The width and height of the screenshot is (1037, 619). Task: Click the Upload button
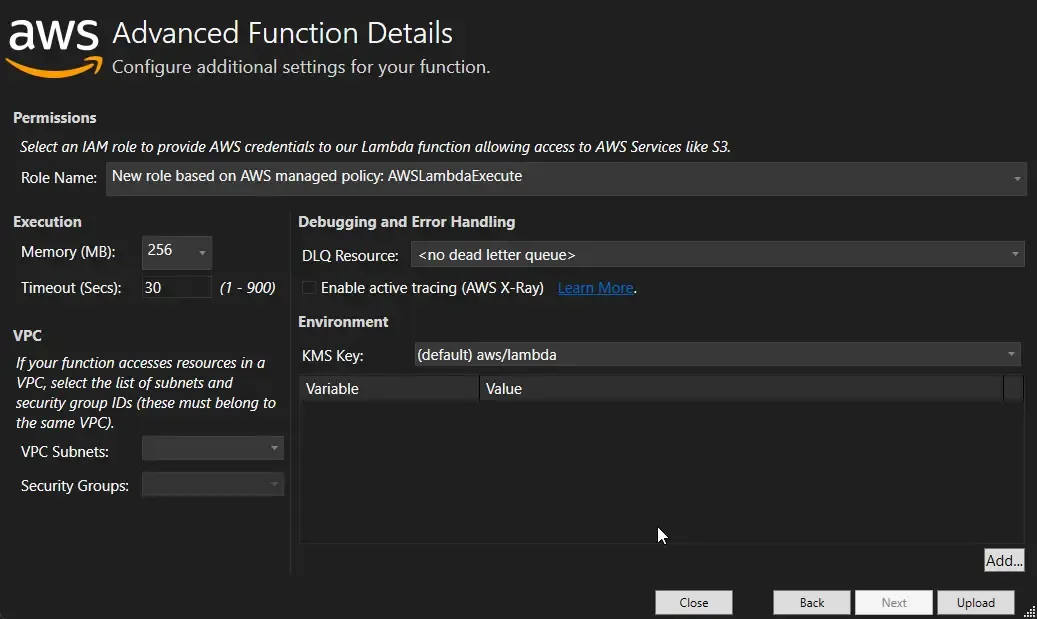pyautogui.click(x=975, y=602)
